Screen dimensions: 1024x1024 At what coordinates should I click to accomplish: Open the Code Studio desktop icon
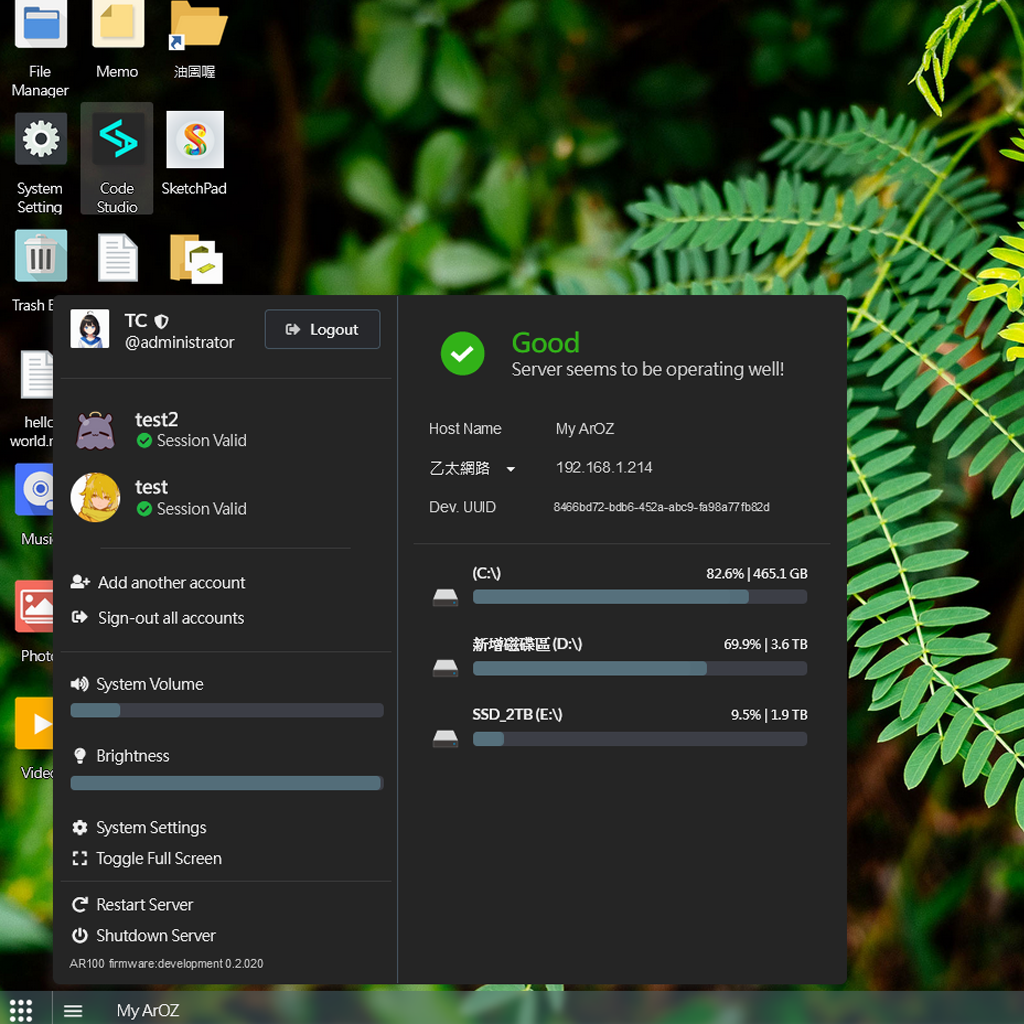coord(117,141)
